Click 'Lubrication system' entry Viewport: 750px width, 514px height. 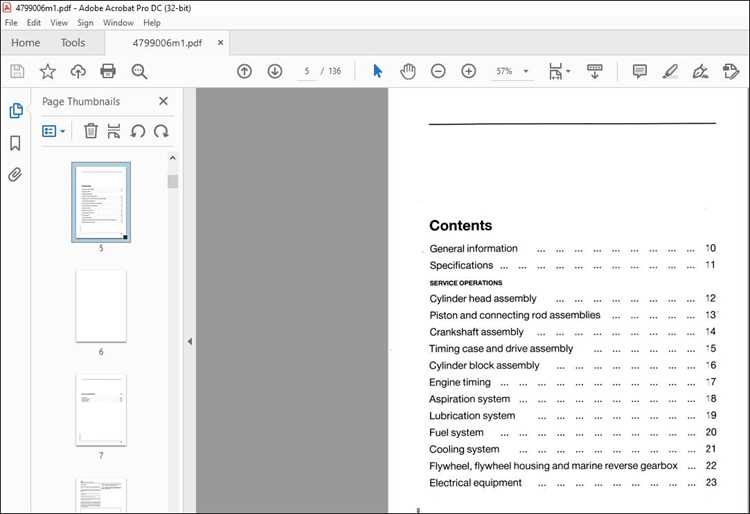click(472, 416)
